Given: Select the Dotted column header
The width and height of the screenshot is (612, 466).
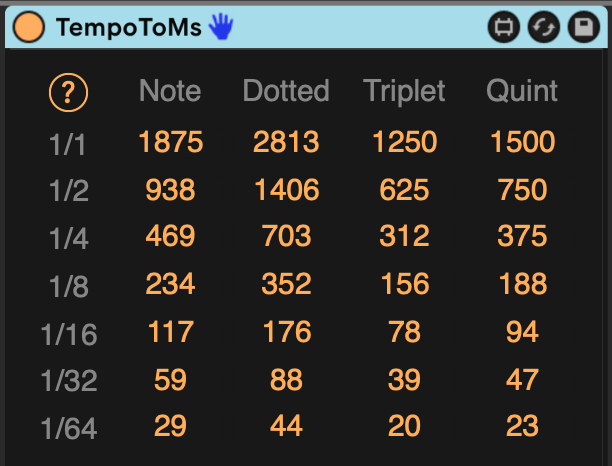Looking at the screenshot, I should click(286, 91).
